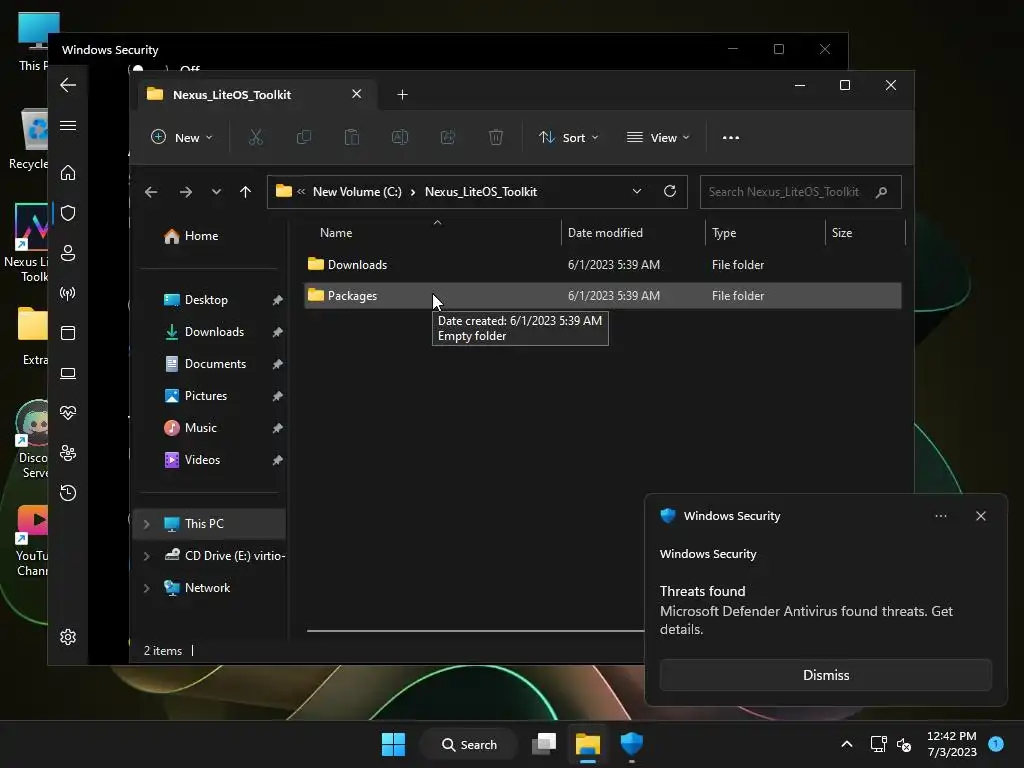The width and height of the screenshot is (1024, 768).
Task: Sort by the Type column header
Action: [x=724, y=232]
